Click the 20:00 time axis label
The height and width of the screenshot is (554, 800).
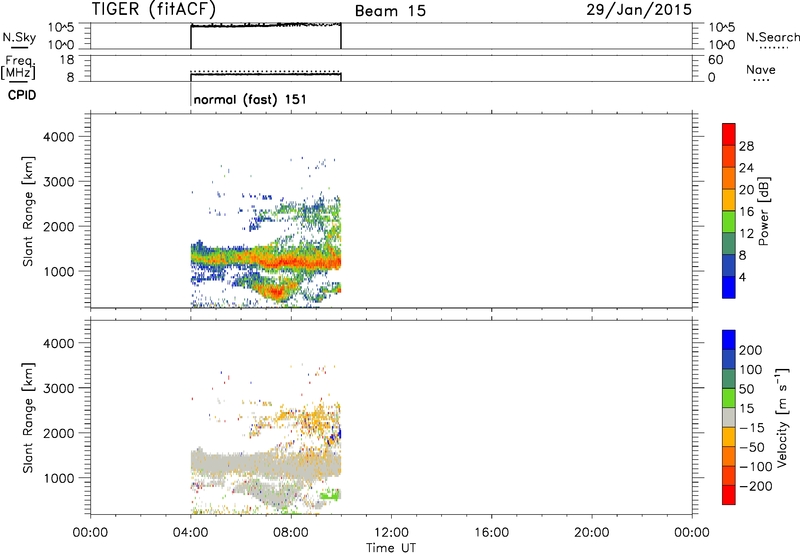pos(591,533)
